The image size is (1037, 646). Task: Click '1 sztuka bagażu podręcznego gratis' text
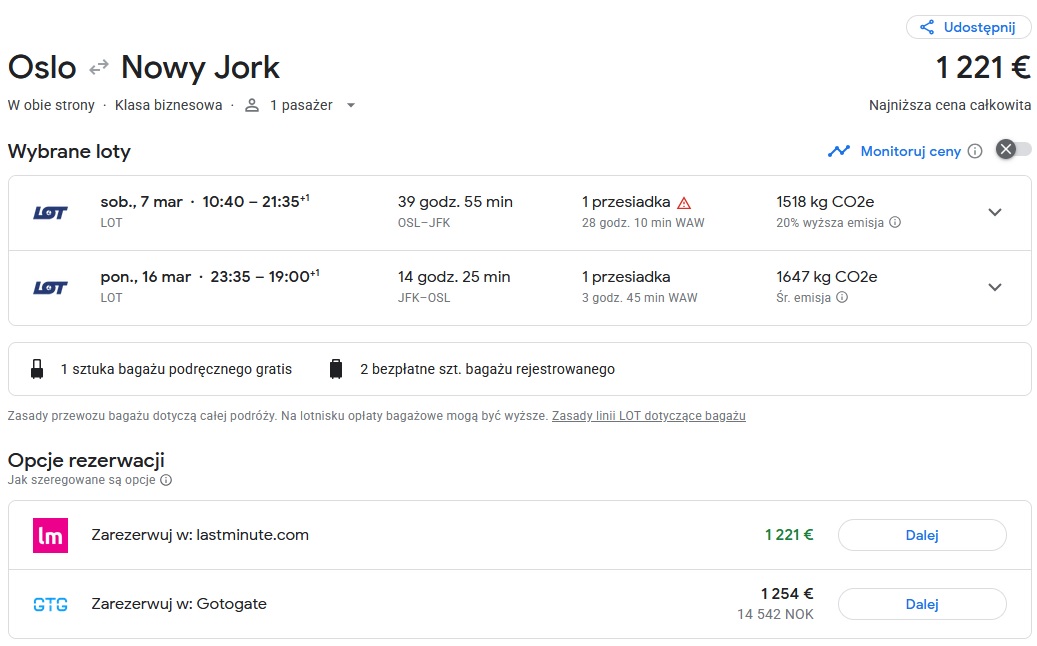(176, 369)
